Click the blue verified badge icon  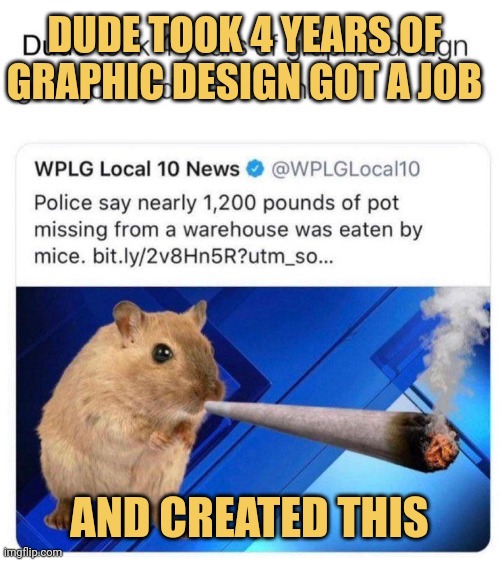pos(255,169)
